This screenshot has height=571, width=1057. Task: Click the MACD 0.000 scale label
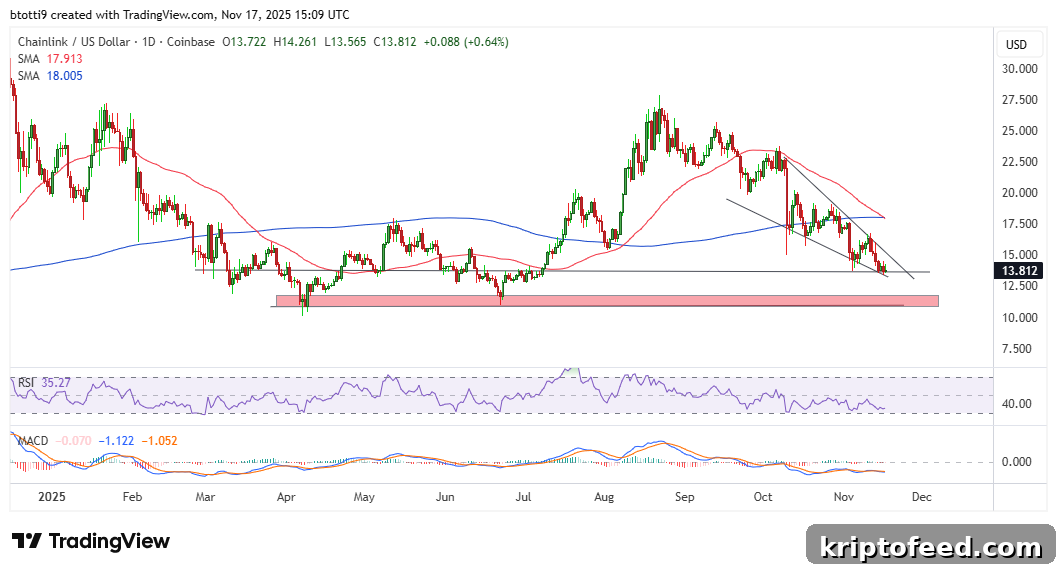[1017, 462]
